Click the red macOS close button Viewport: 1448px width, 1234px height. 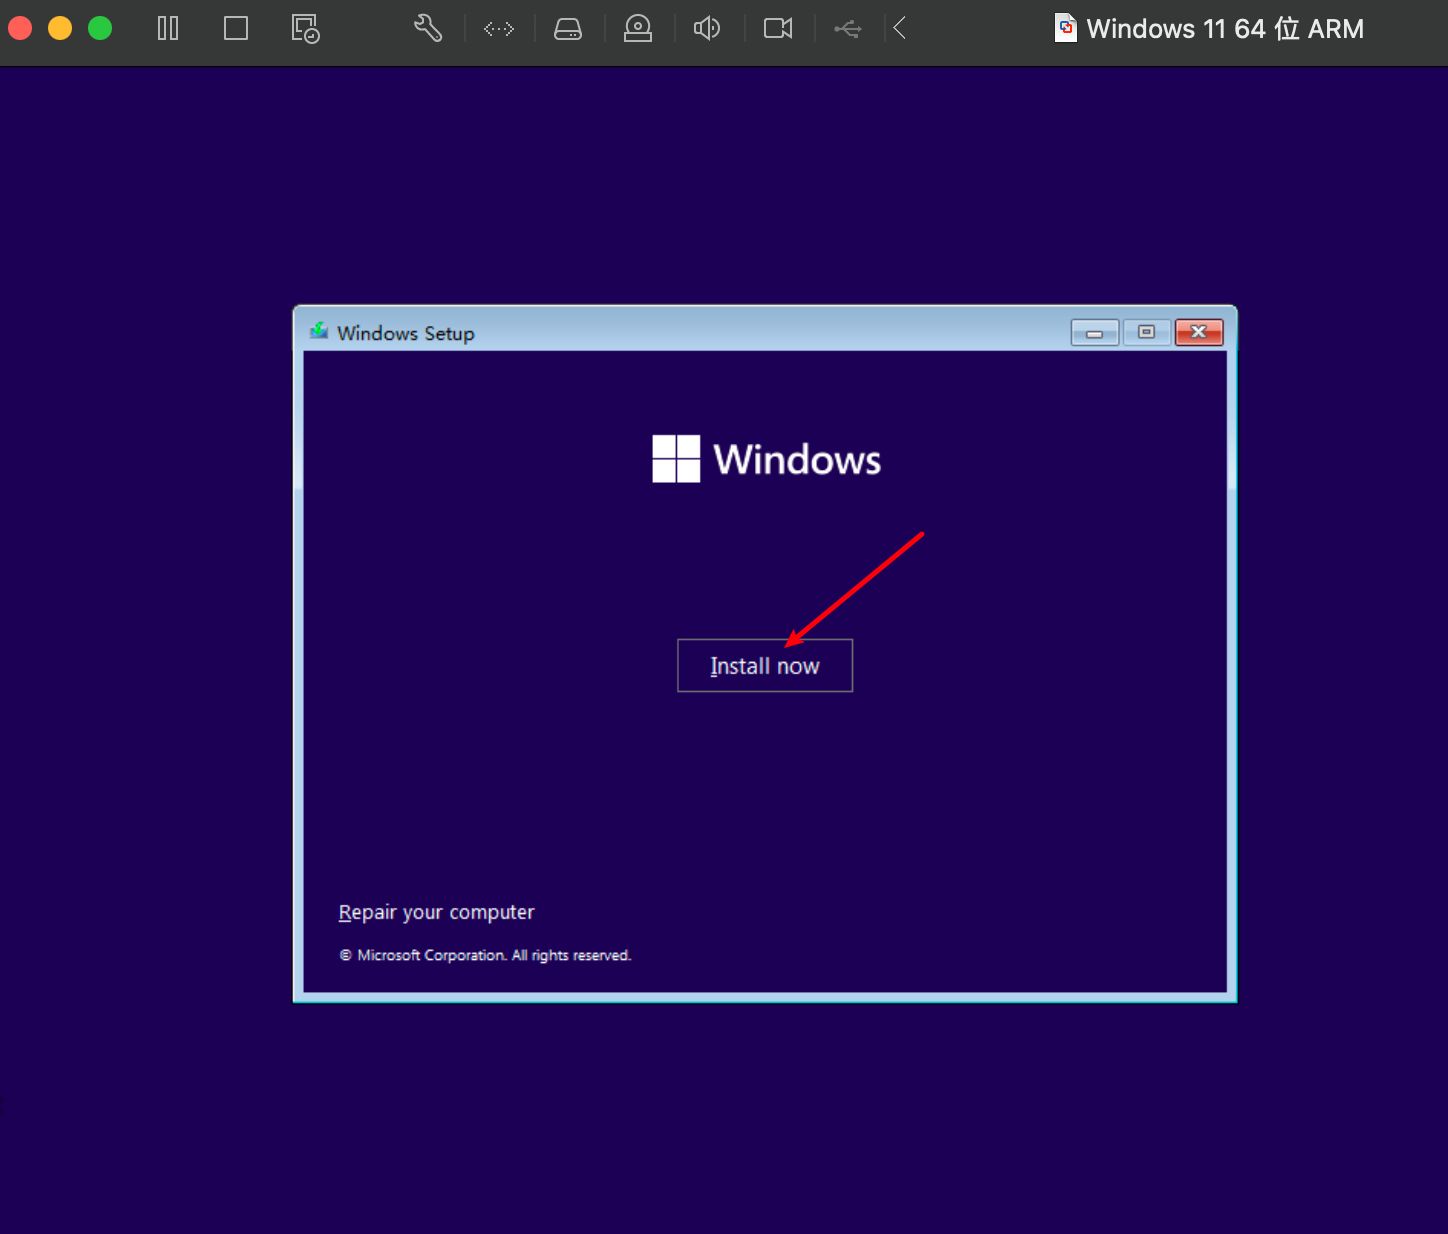[x=20, y=28]
